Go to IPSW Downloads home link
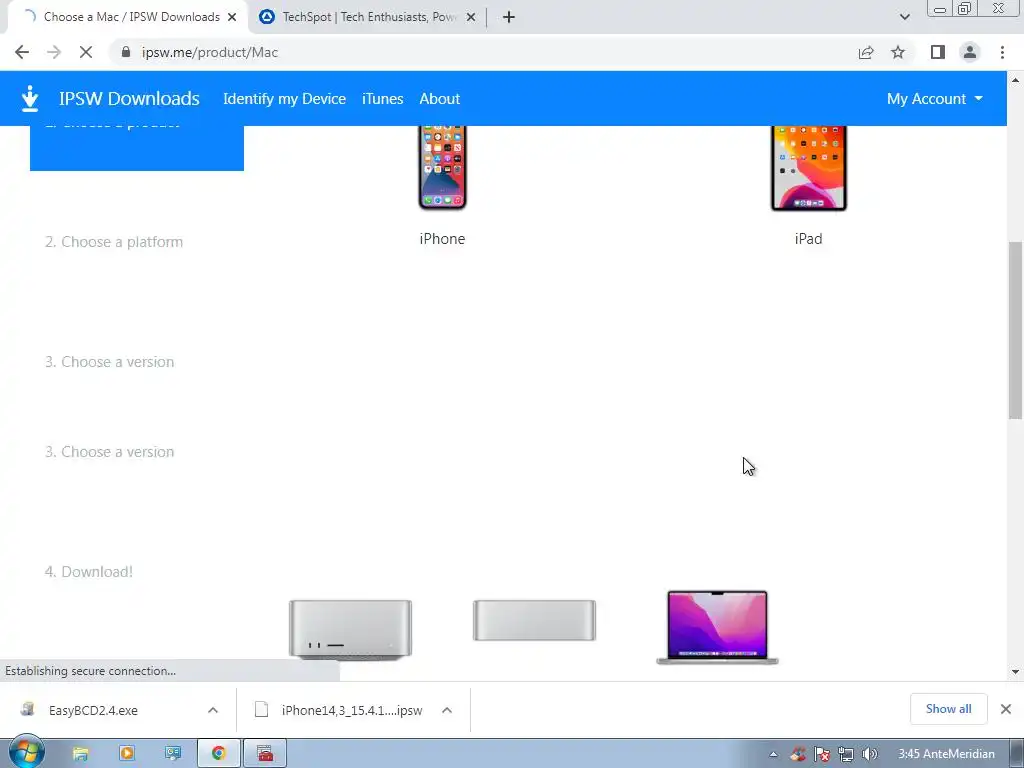This screenshot has height=768, width=1024. (129, 99)
